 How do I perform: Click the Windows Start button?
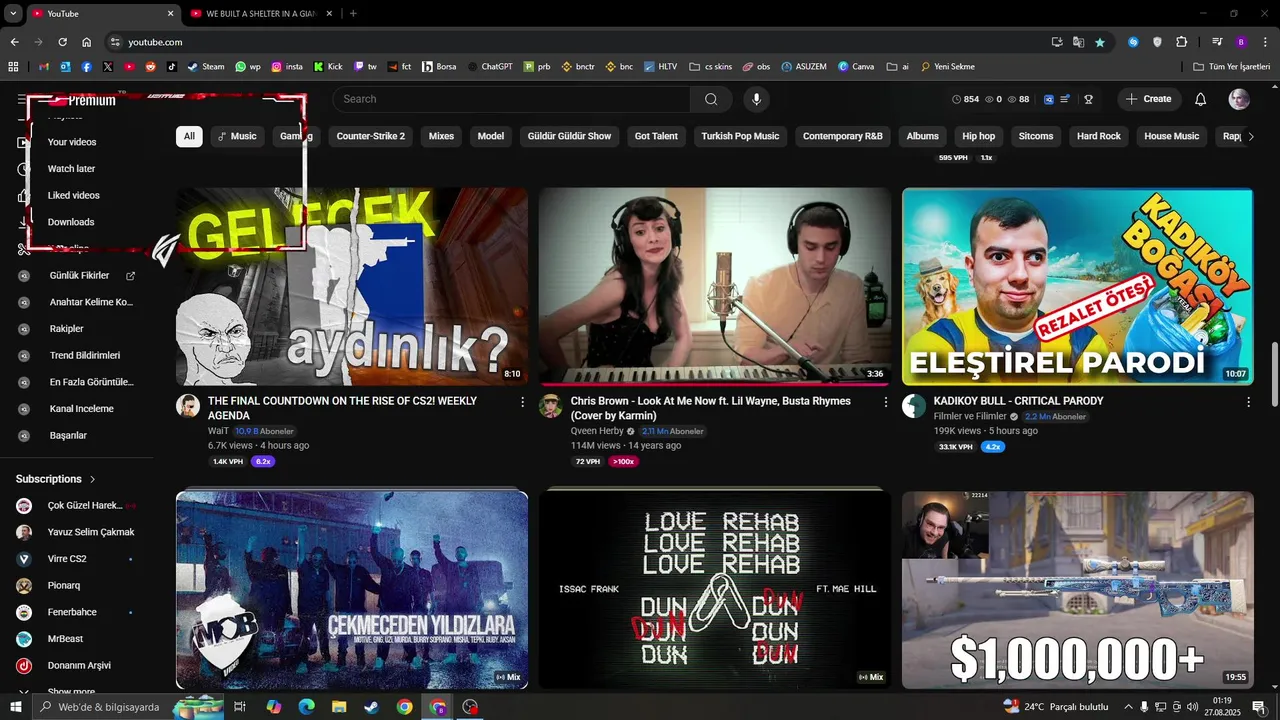pyautogui.click(x=15, y=707)
